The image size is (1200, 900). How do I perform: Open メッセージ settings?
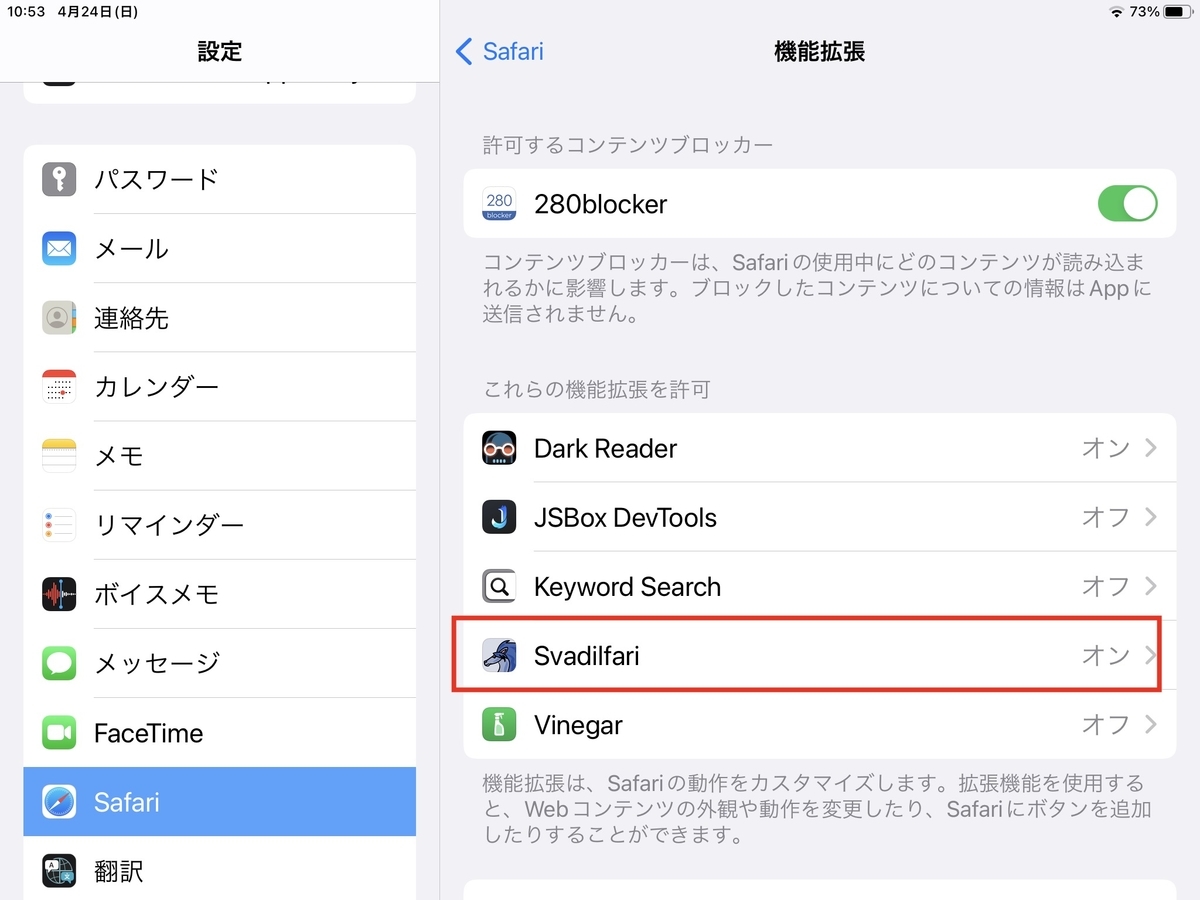pyautogui.click(x=220, y=663)
